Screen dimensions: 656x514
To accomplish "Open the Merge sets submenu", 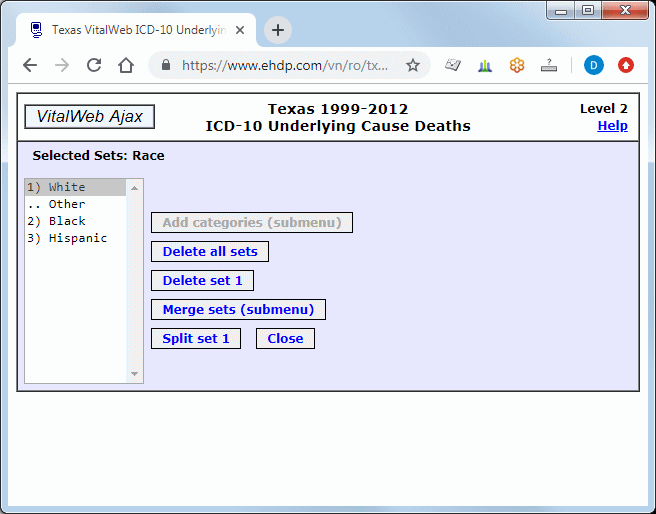I will [238, 310].
